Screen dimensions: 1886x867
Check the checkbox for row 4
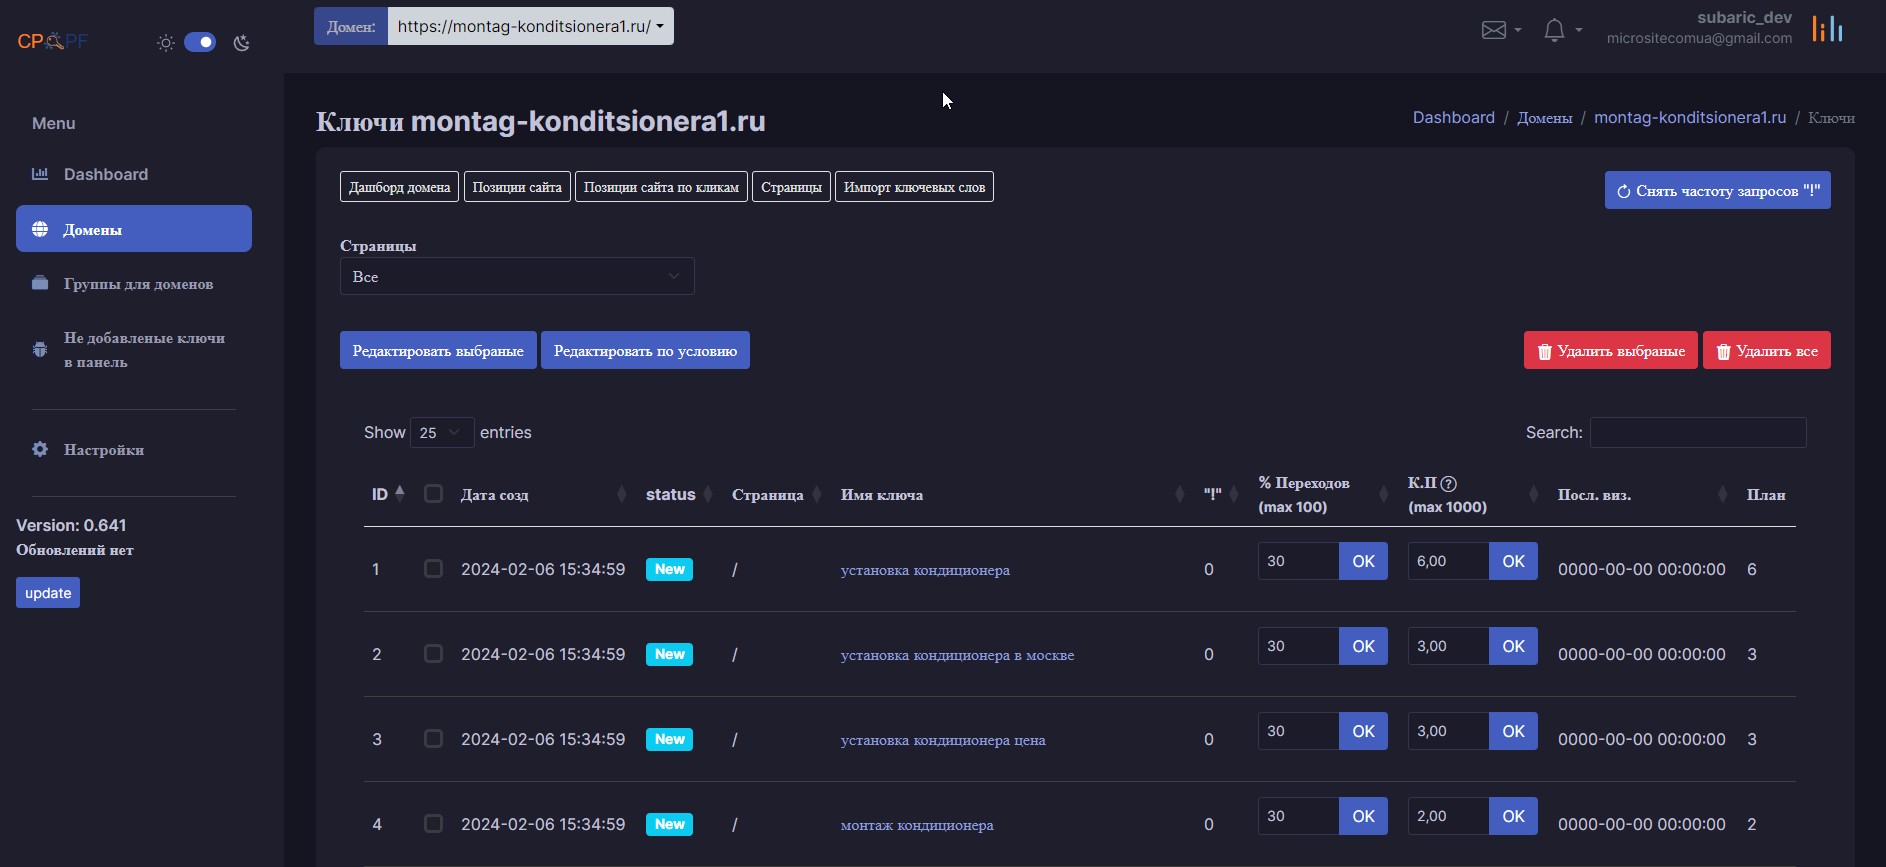click(x=433, y=823)
